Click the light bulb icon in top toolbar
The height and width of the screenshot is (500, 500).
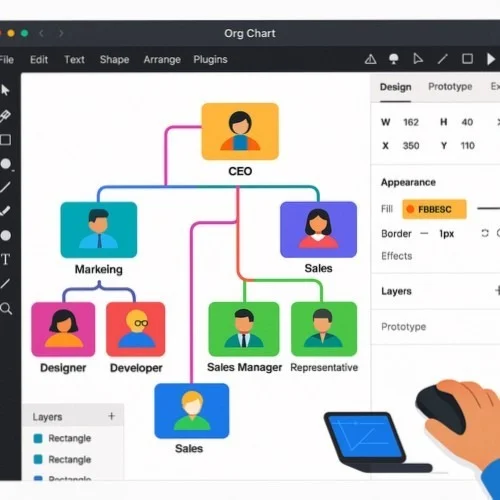point(394,59)
